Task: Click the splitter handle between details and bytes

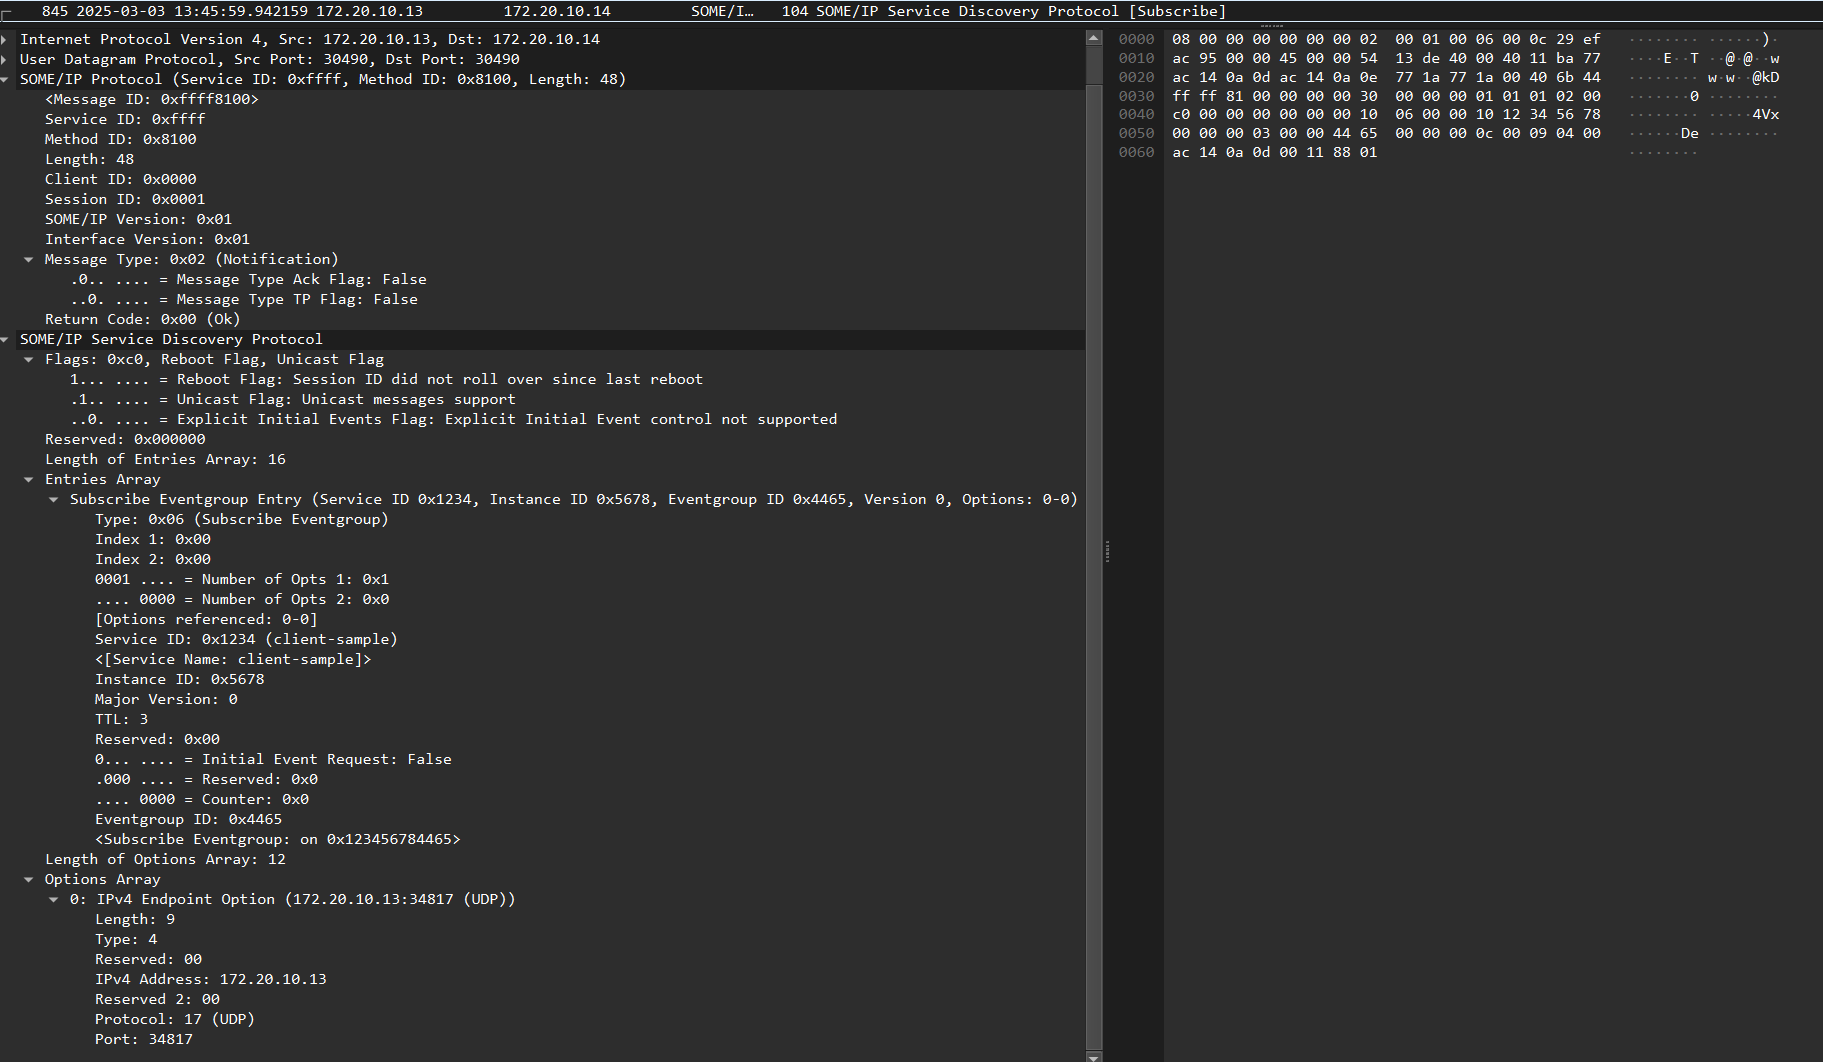Action: pyautogui.click(x=1107, y=550)
